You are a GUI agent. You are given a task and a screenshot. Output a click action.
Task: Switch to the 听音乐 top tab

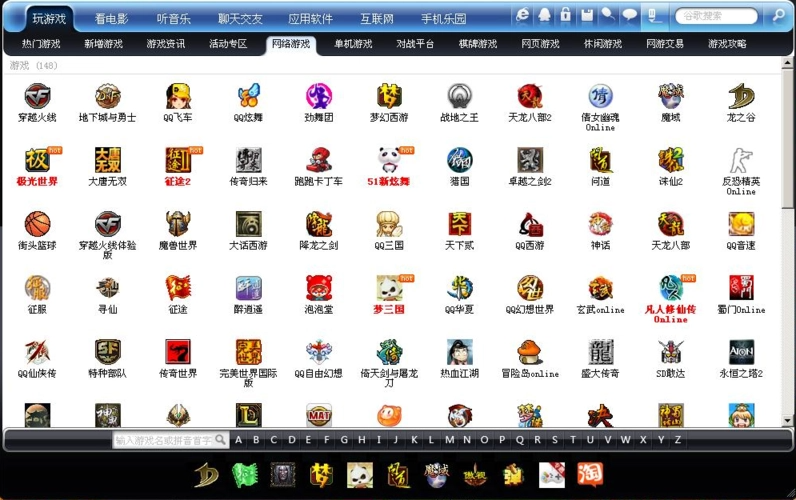174,18
